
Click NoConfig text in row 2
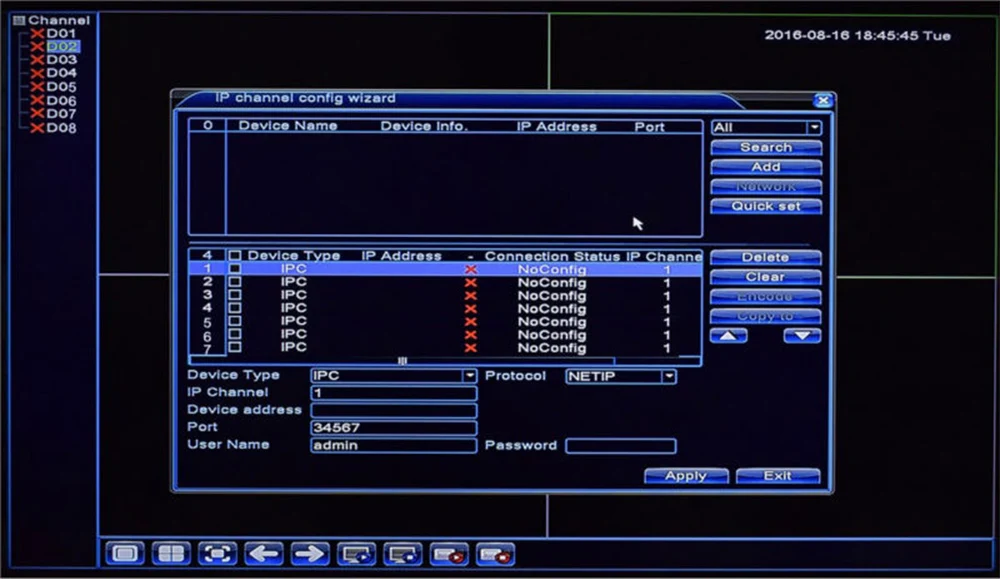[552, 282]
